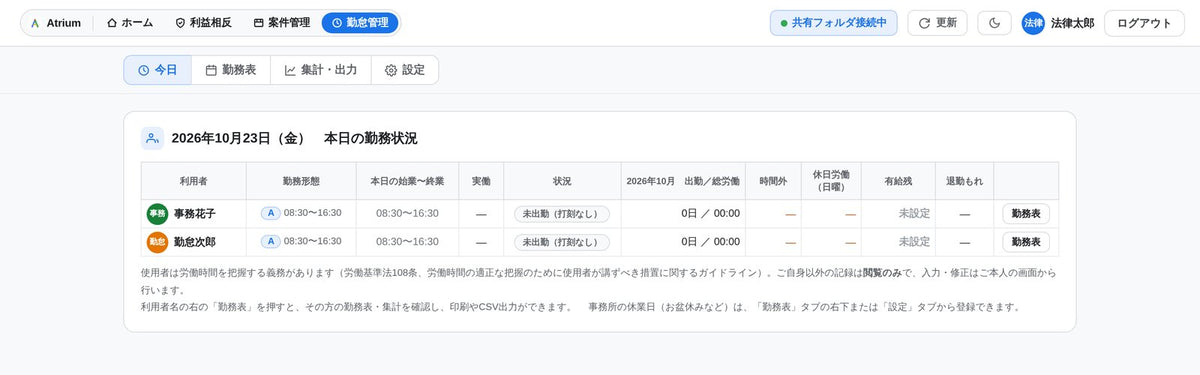Click the 状況 column header
1200x375 pixels.
click(x=562, y=181)
